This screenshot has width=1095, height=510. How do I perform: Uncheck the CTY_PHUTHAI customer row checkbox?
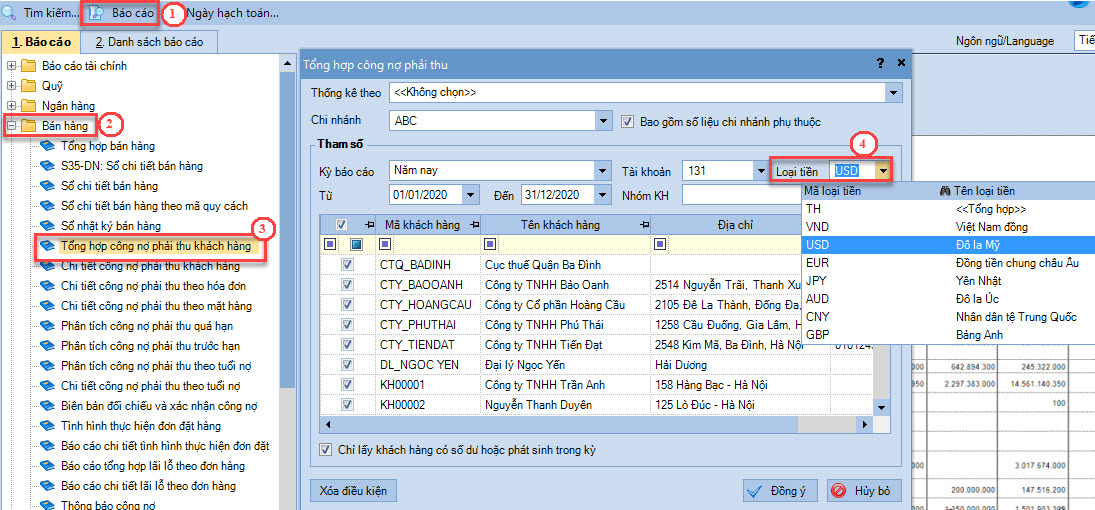click(x=347, y=325)
